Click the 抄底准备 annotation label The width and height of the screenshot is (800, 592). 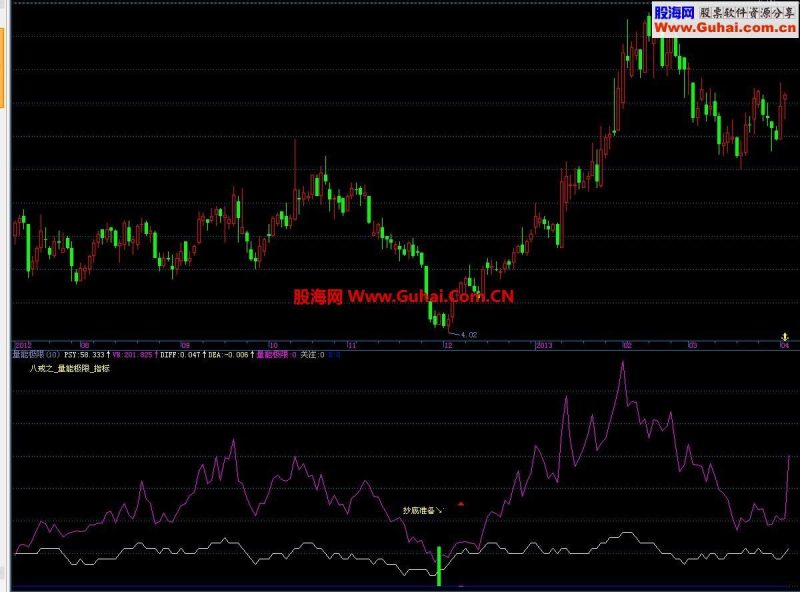click(x=419, y=510)
